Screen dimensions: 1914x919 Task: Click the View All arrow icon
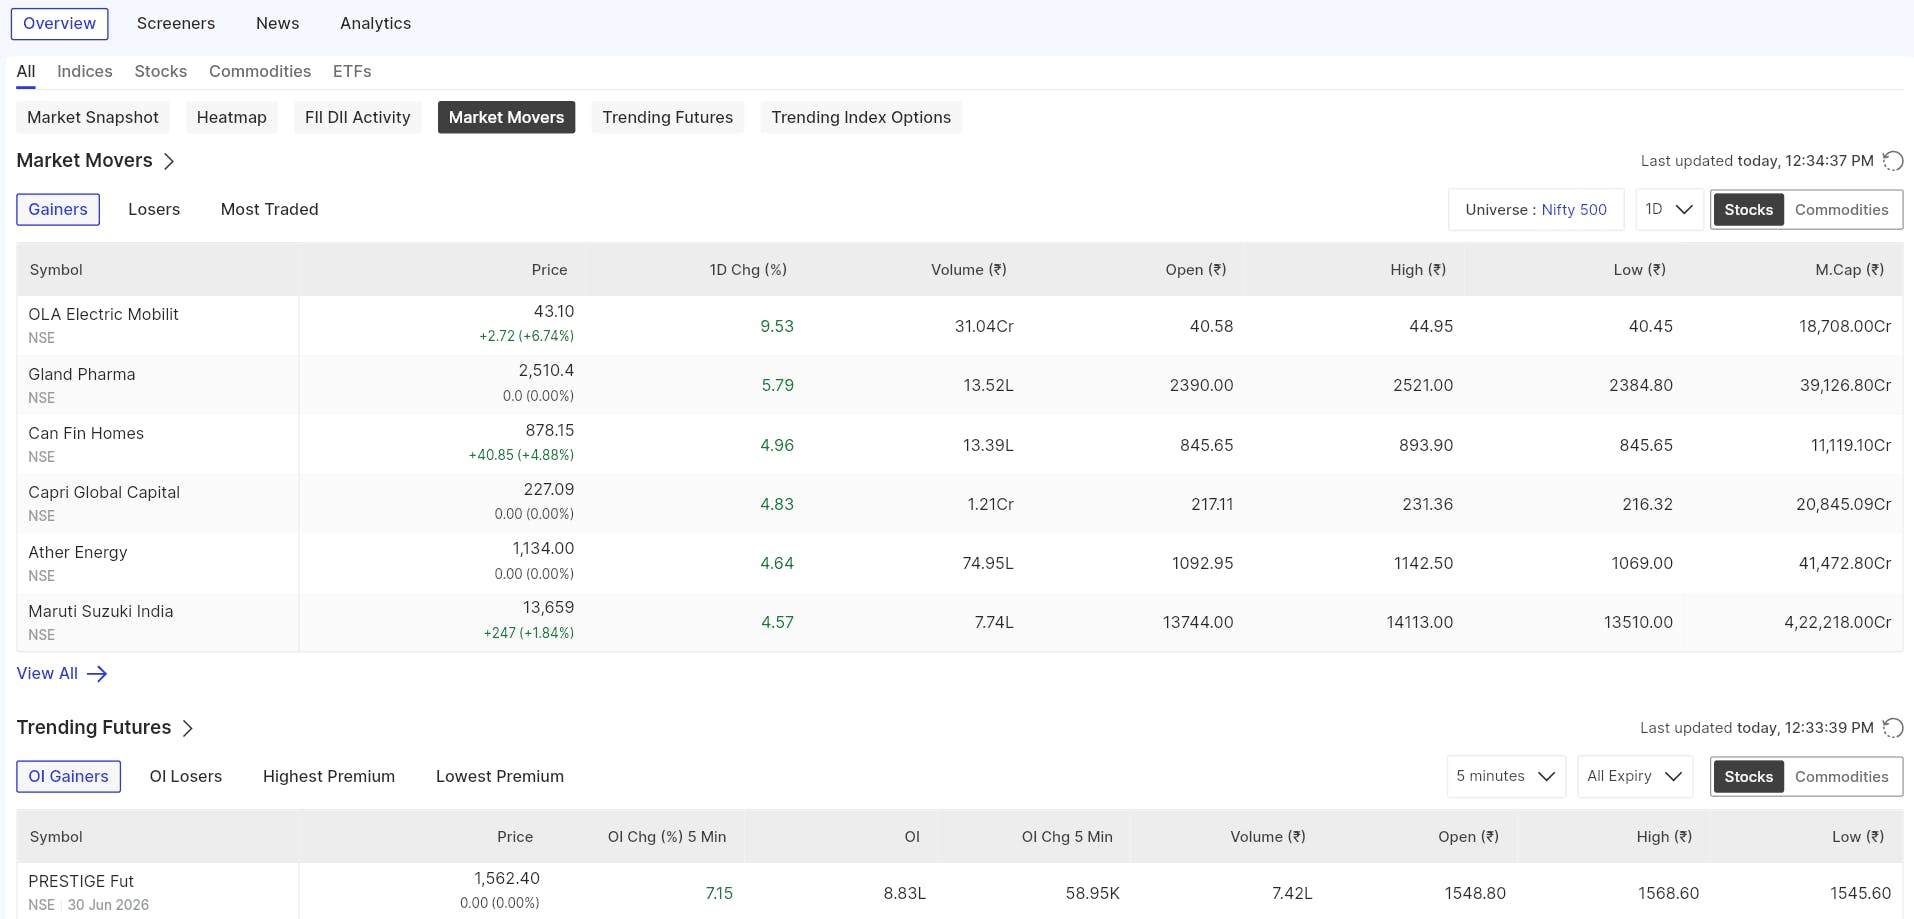click(x=97, y=674)
